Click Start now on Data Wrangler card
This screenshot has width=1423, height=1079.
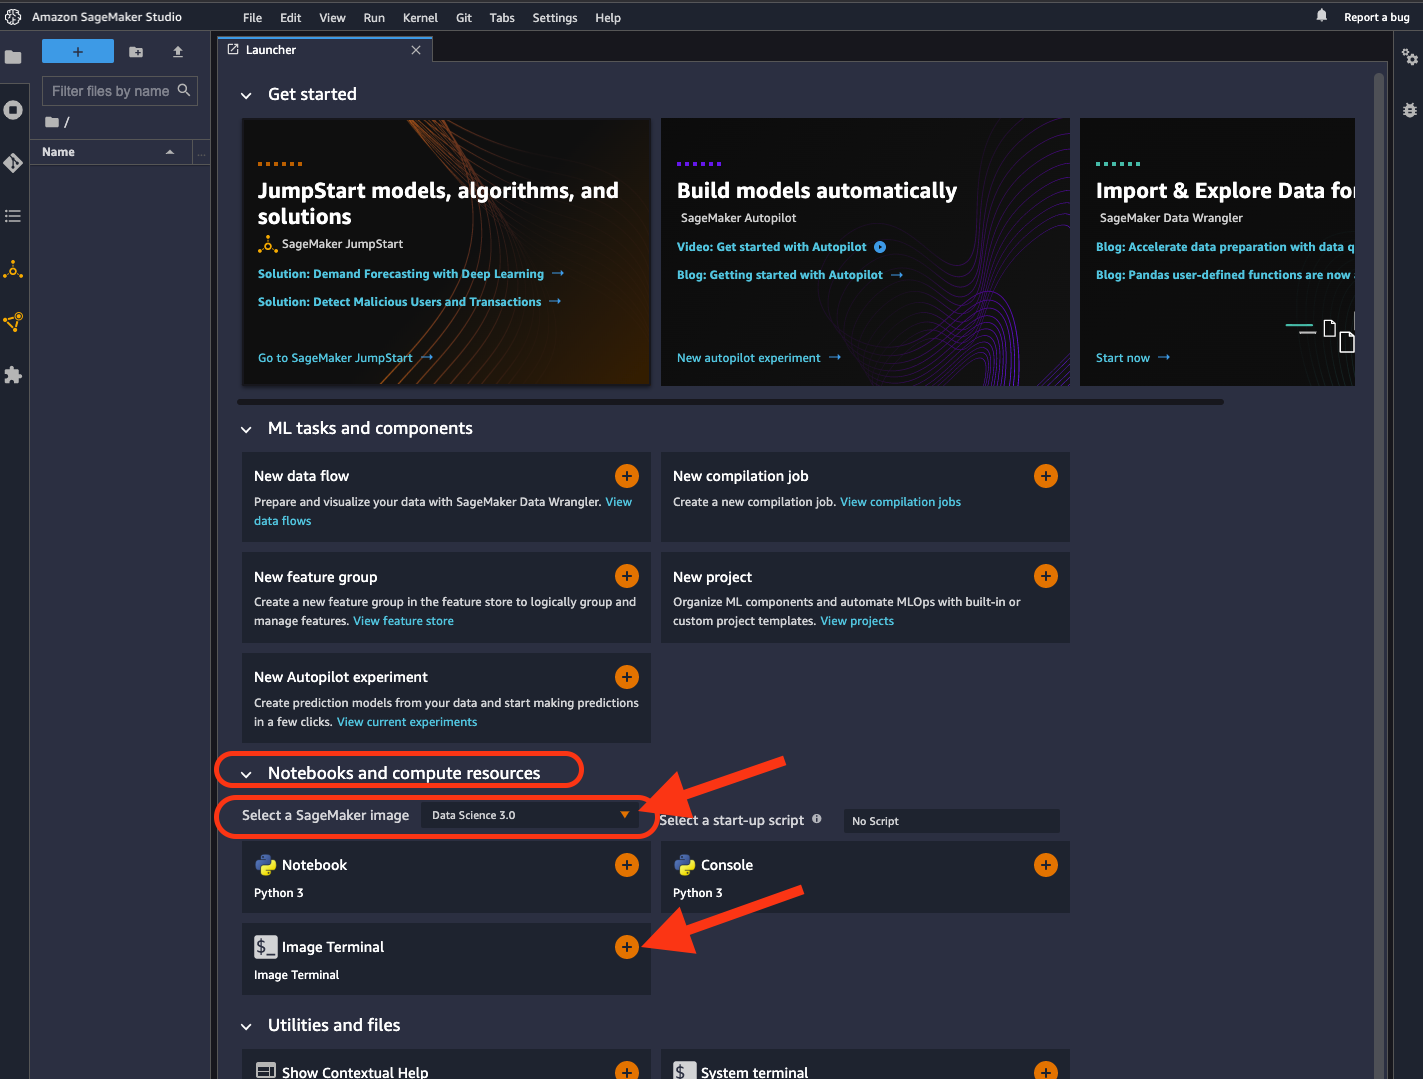click(x=1133, y=358)
